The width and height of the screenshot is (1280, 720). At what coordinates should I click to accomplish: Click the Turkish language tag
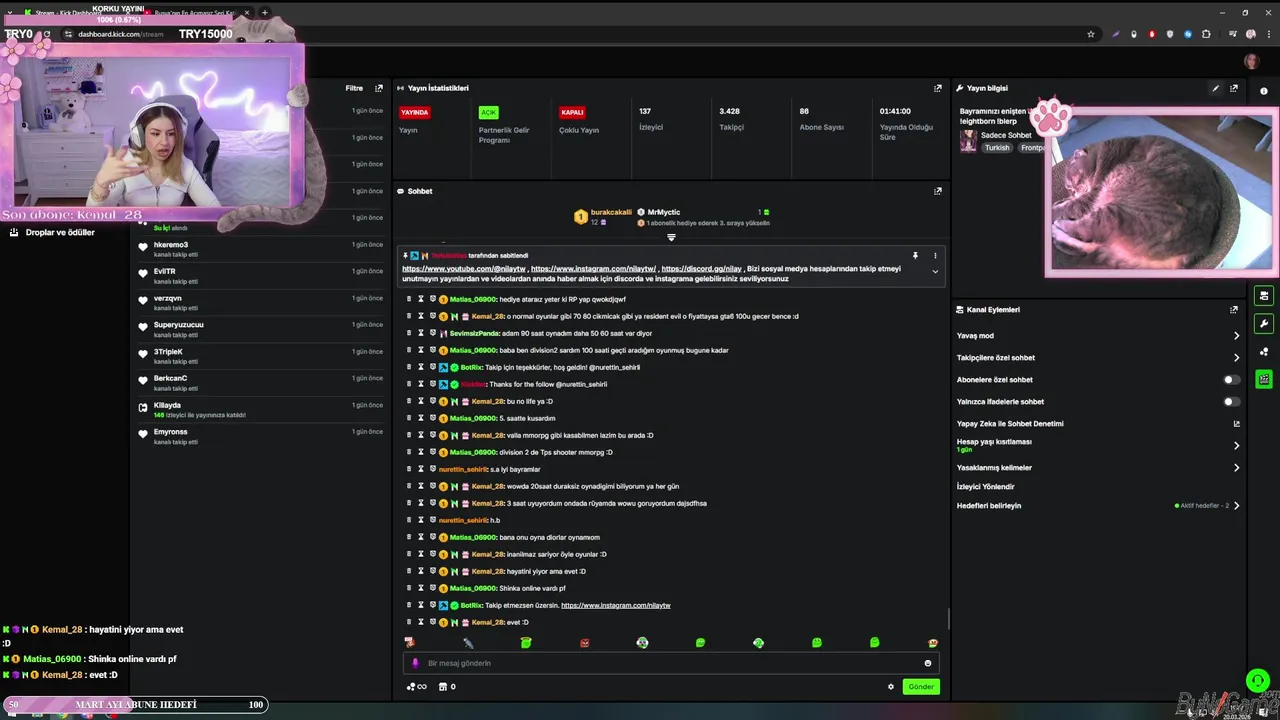coord(997,148)
